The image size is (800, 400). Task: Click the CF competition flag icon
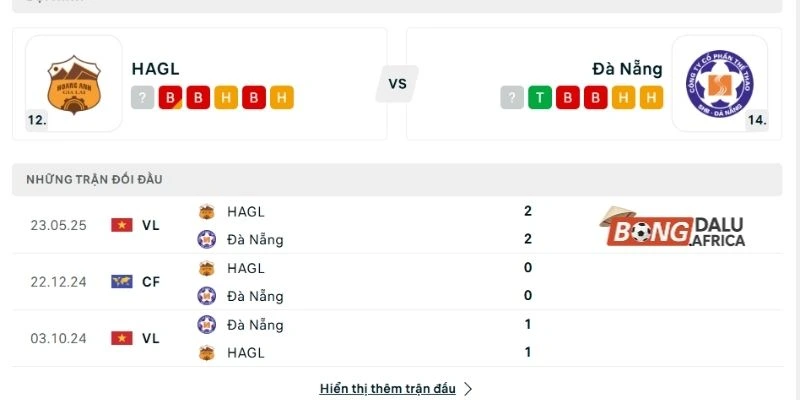coord(122,282)
